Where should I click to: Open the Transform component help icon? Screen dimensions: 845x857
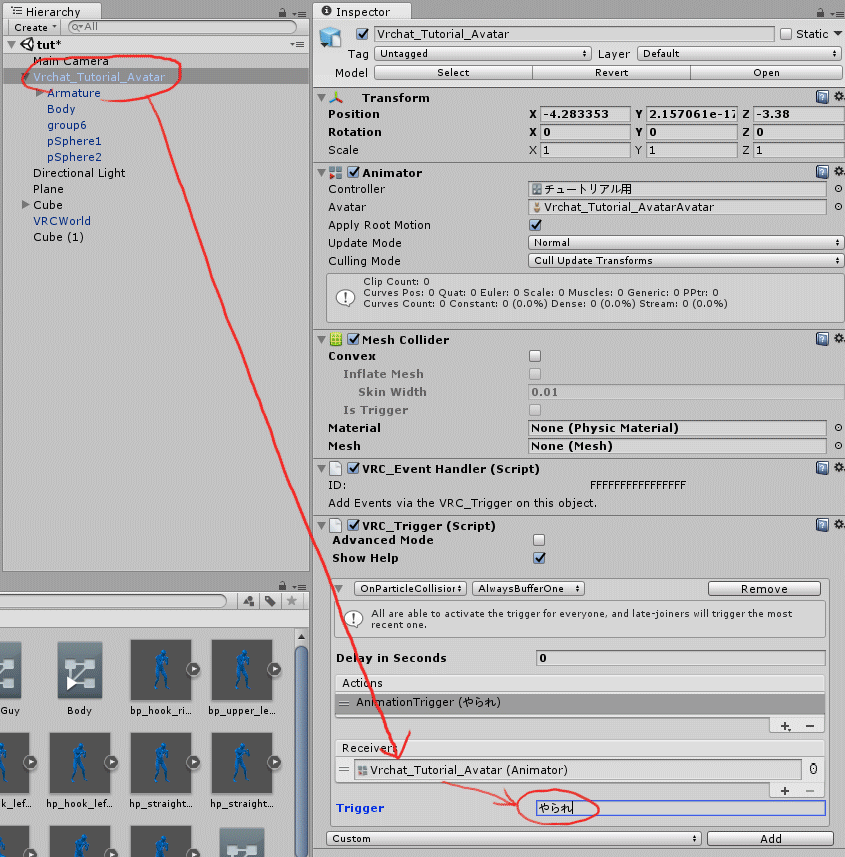[x=822, y=97]
